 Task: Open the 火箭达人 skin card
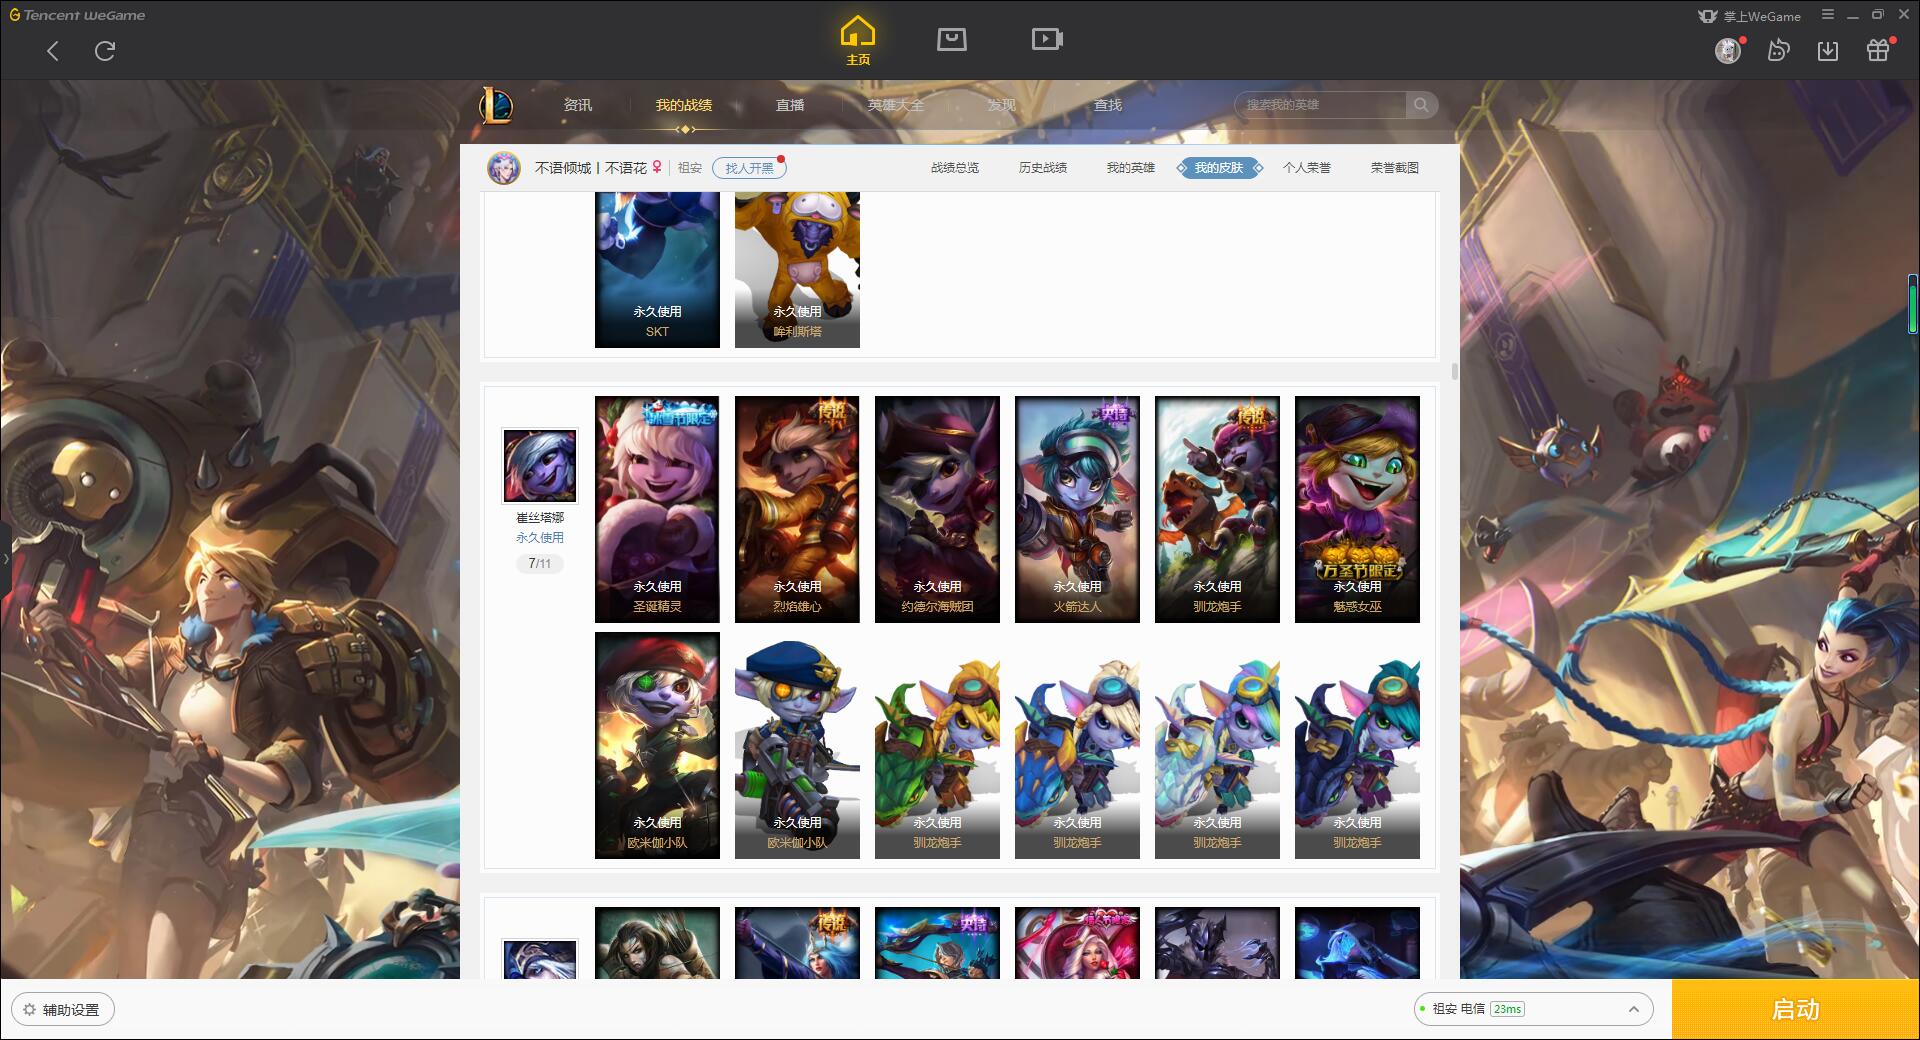[1077, 509]
